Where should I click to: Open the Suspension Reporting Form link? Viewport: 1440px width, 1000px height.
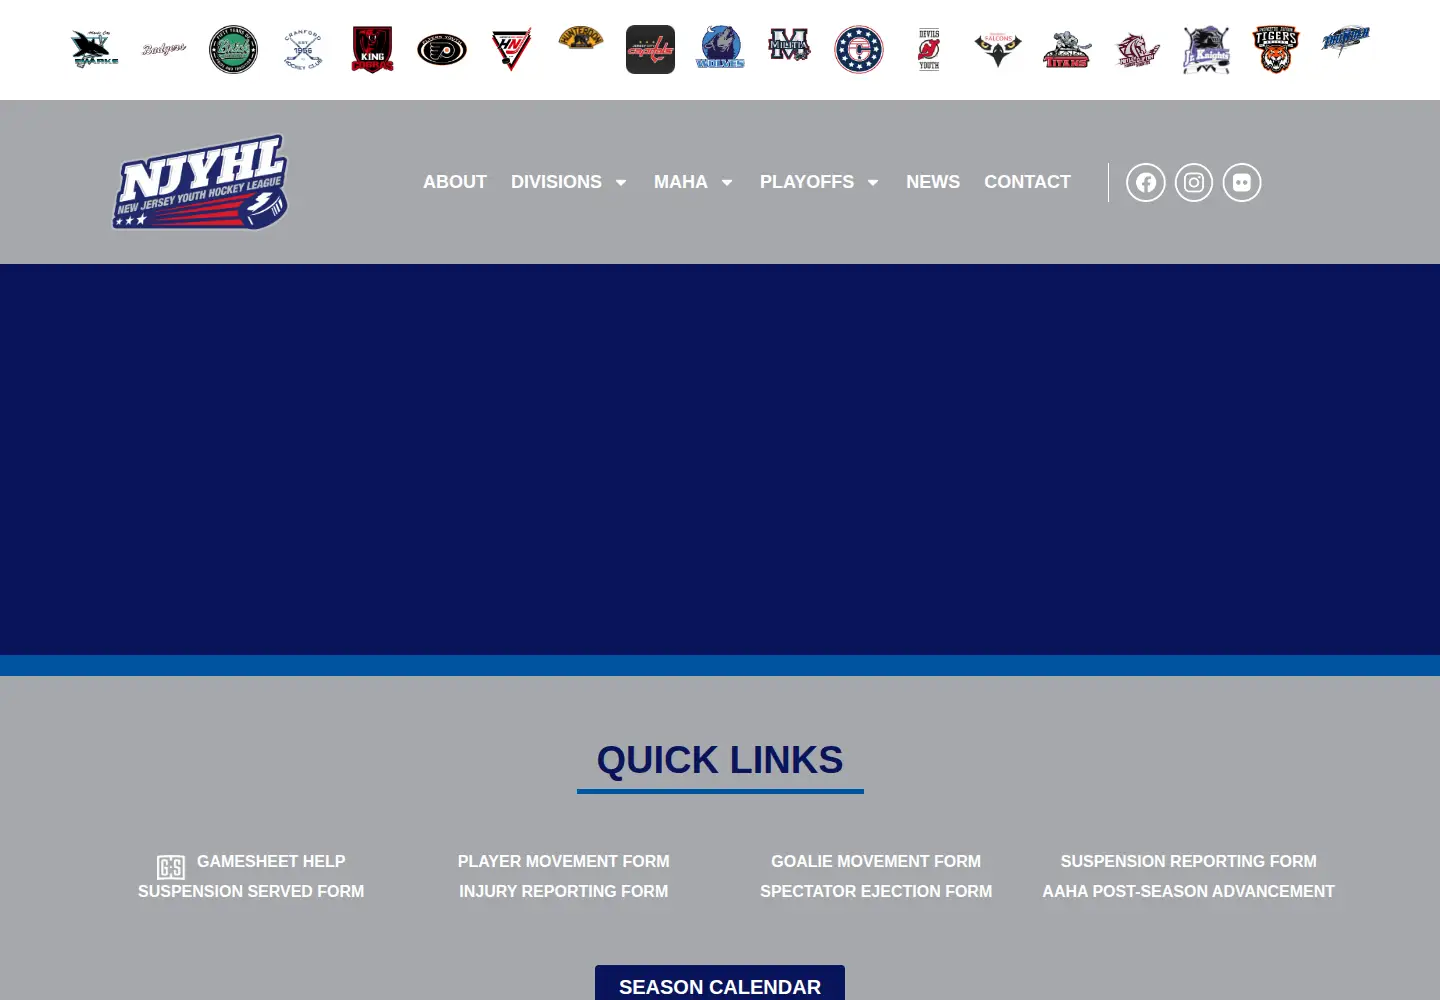click(x=1189, y=861)
